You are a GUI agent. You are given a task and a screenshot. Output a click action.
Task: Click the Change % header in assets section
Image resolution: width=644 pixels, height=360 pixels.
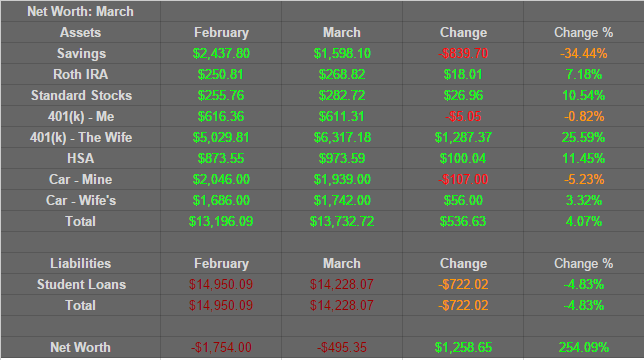[584, 32]
